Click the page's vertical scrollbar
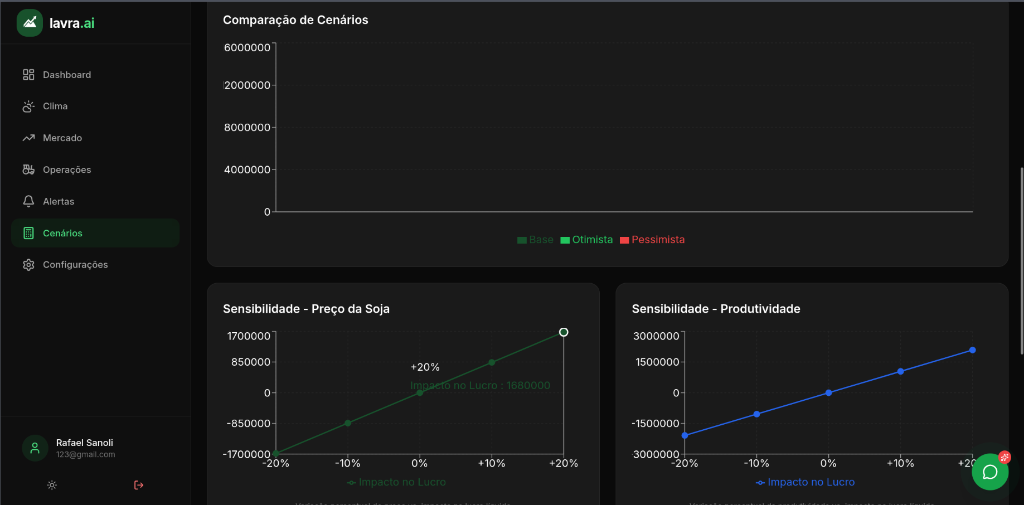 (1020, 260)
